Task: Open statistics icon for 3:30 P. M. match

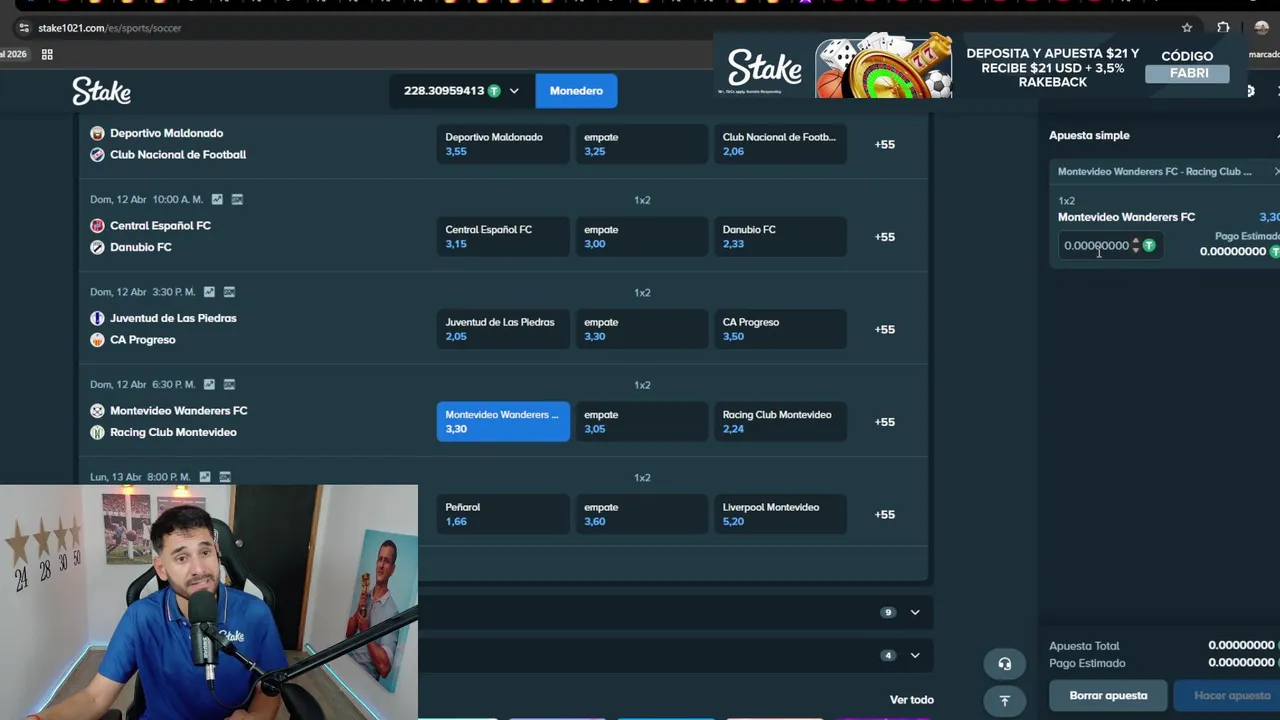Action: [x=209, y=292]
